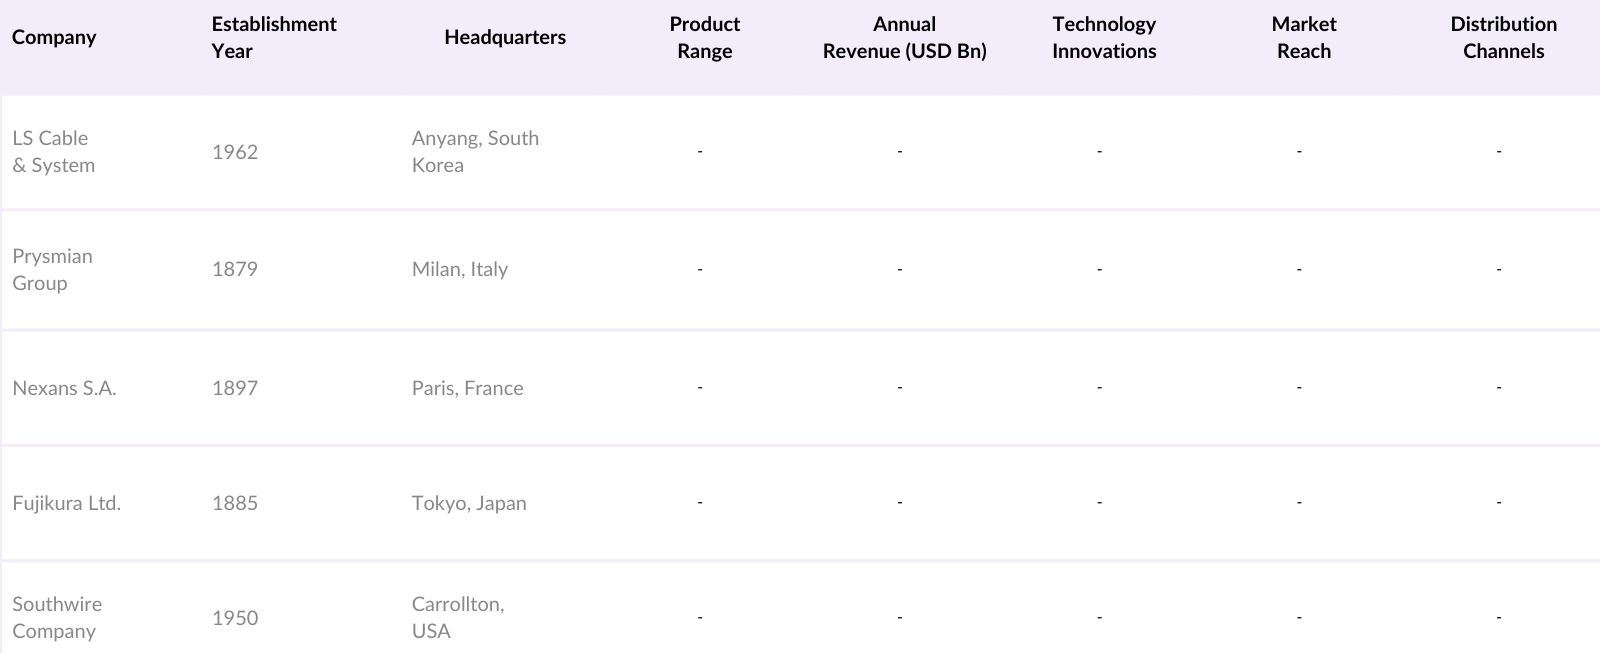
Task: Select the Nexans S.A. cell
Action: click(x=64, y=388)
